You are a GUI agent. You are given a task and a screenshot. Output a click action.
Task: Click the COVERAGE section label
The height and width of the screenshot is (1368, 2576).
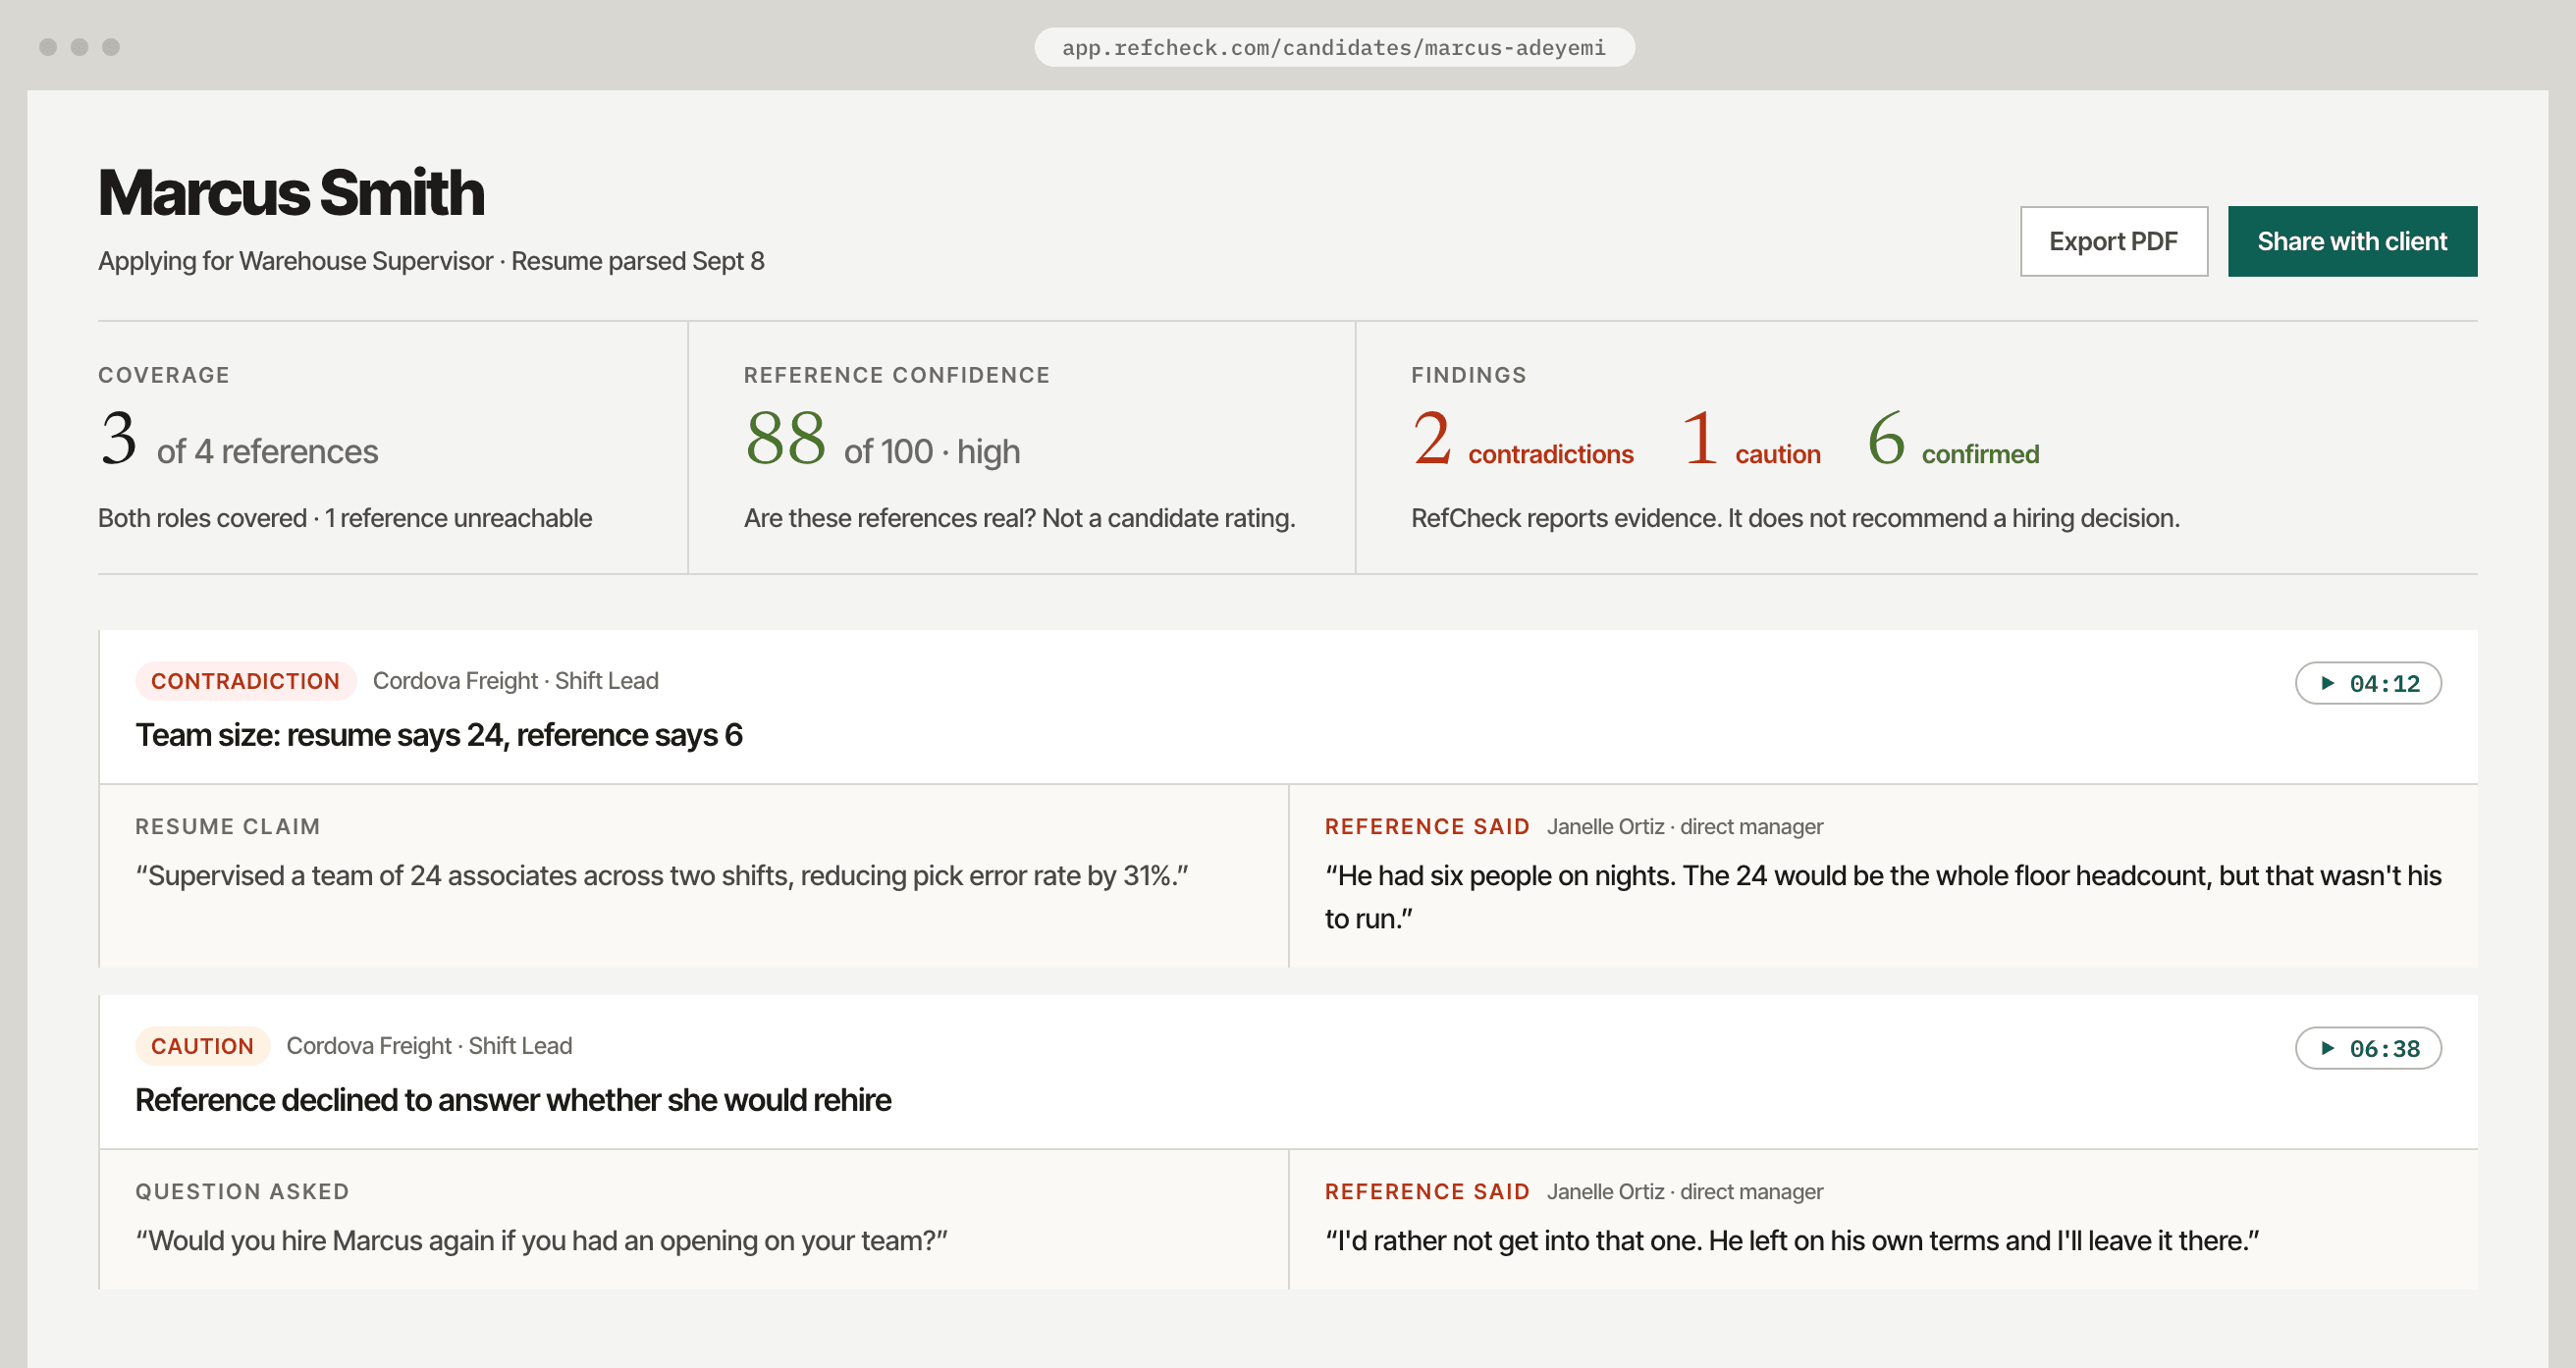pos(164,375)
